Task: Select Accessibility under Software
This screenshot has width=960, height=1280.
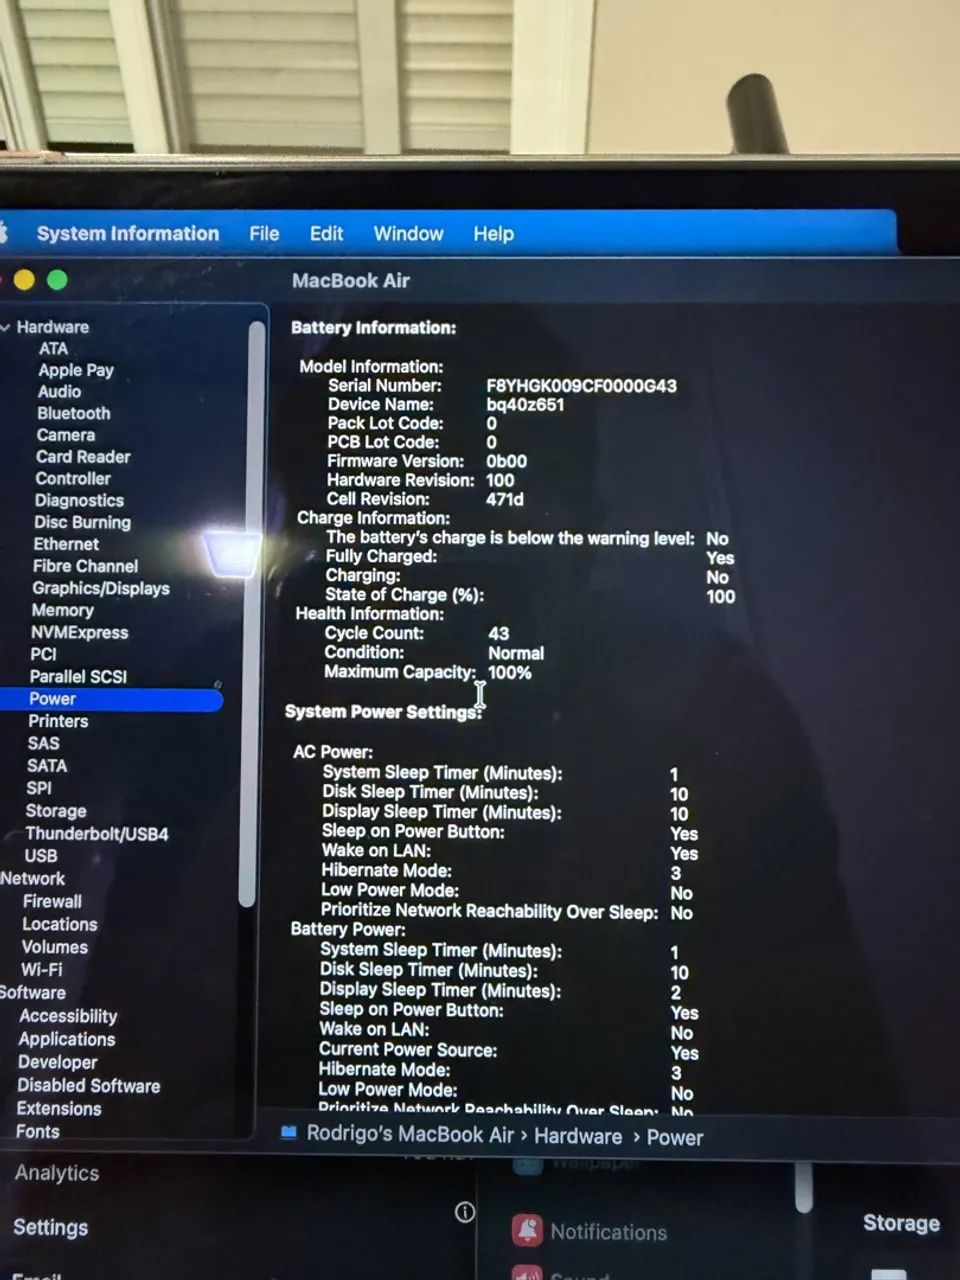Action: (68, 1016)
